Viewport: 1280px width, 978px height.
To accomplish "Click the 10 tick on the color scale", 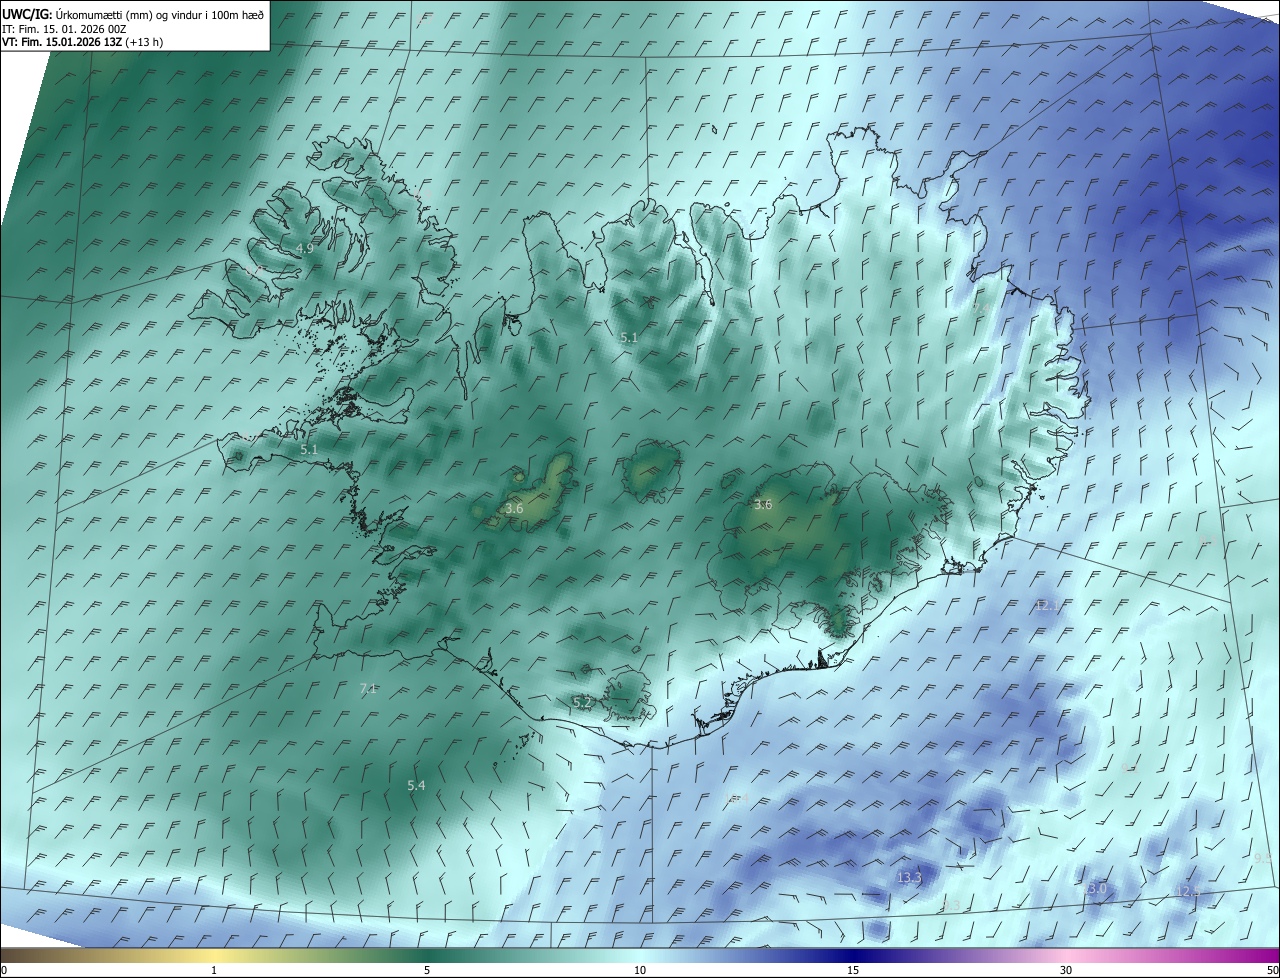I will pyautogui.click(x=640, y=970).
